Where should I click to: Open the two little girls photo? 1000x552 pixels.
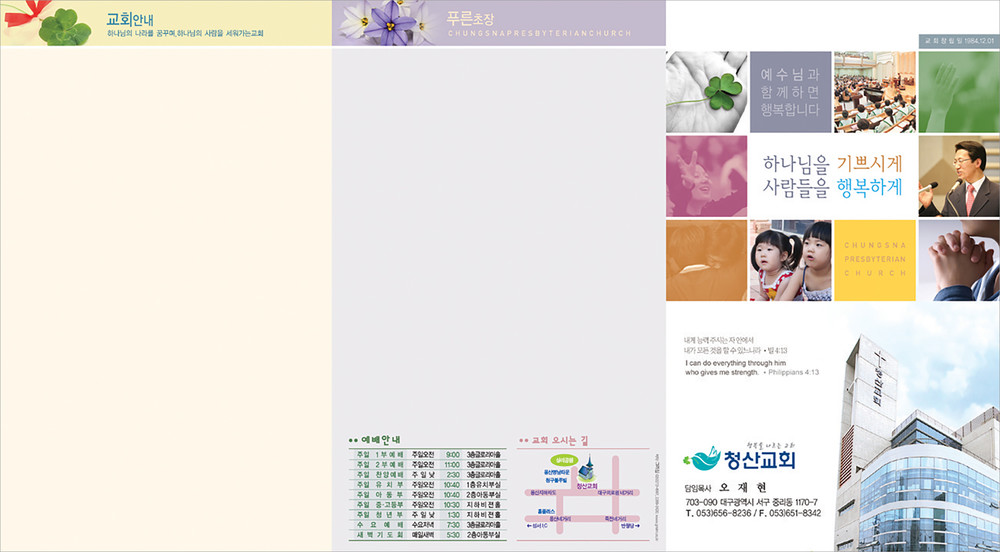point(790,261)
